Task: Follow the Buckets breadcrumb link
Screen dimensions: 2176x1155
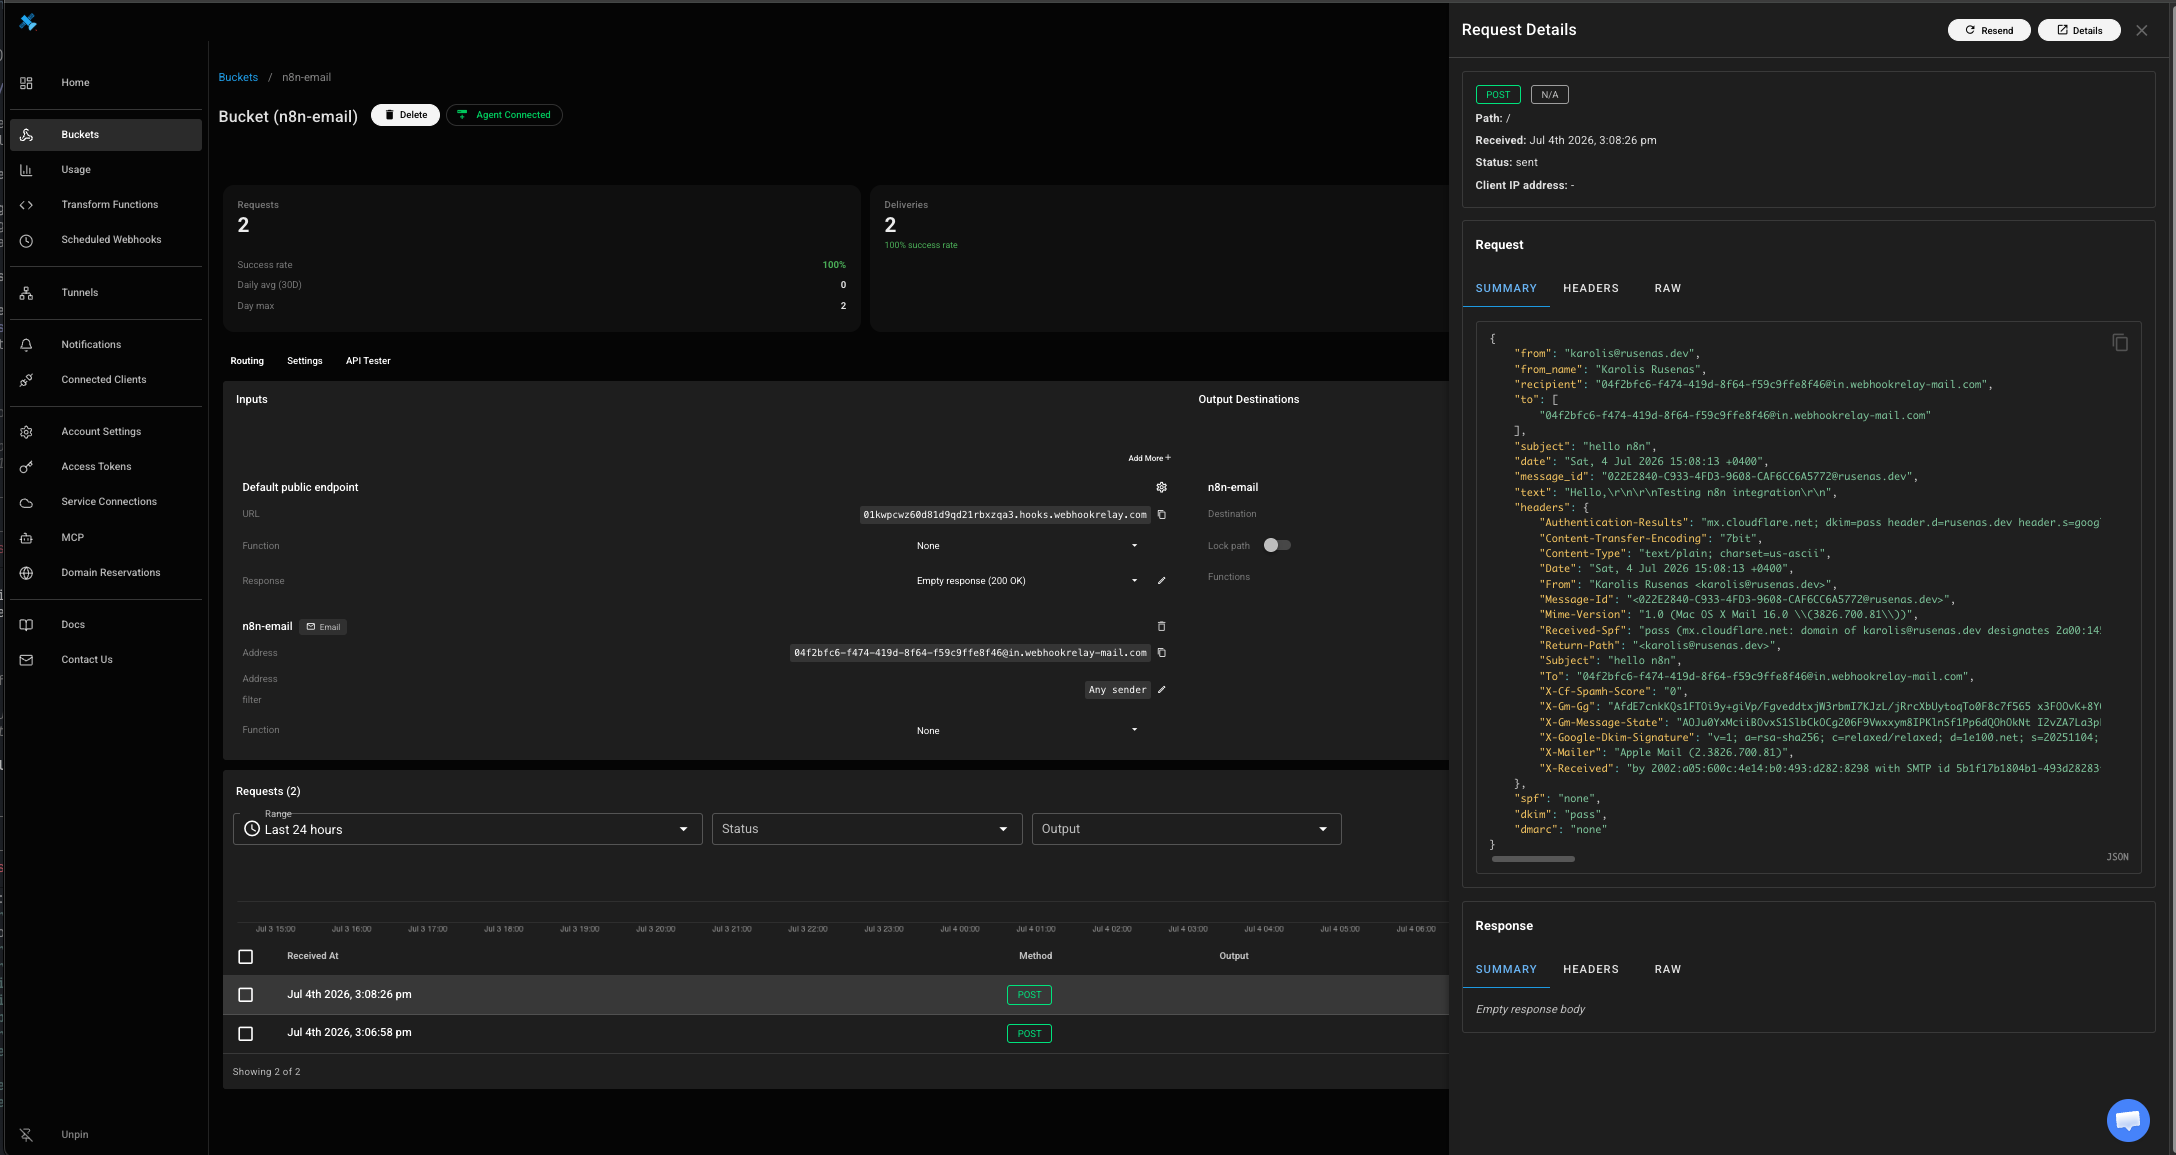Action: [238, 78]
